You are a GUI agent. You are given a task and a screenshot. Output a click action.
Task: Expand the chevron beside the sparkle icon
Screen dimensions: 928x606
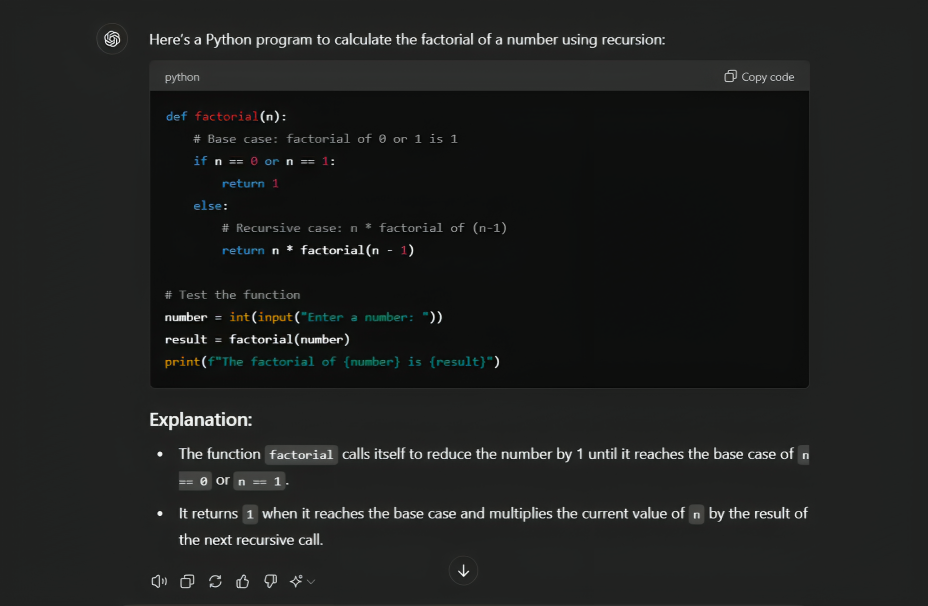click(x=311, y=582)
